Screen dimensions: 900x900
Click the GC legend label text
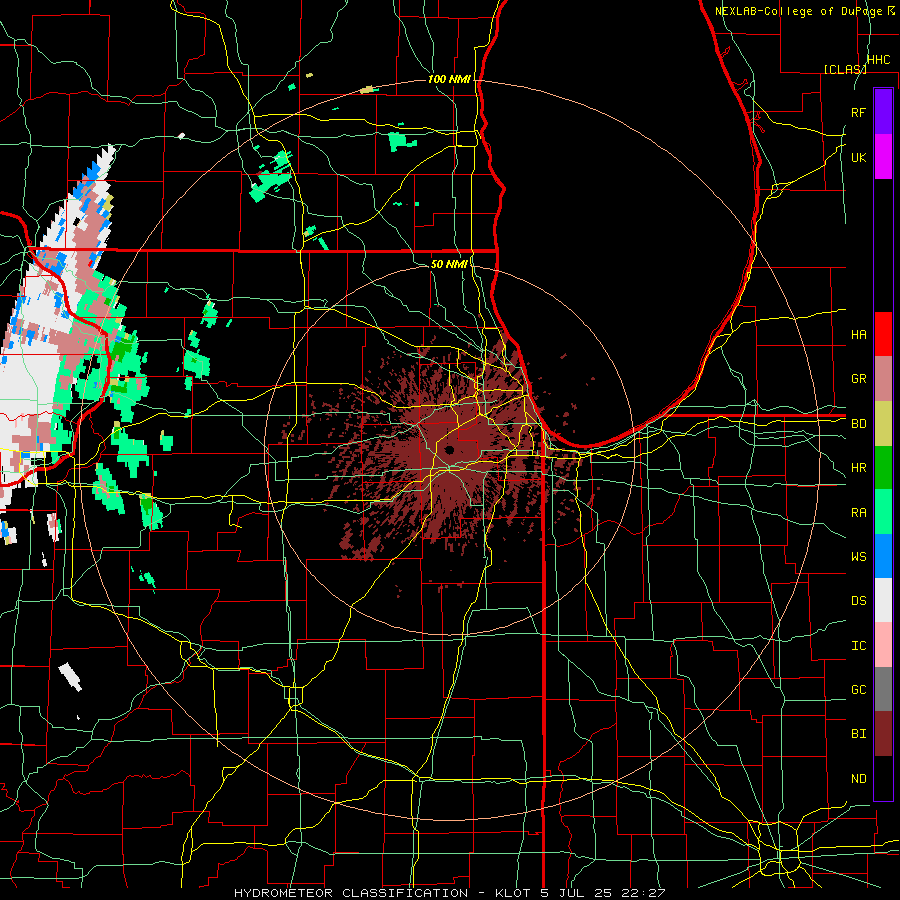[x=859, y=690]
